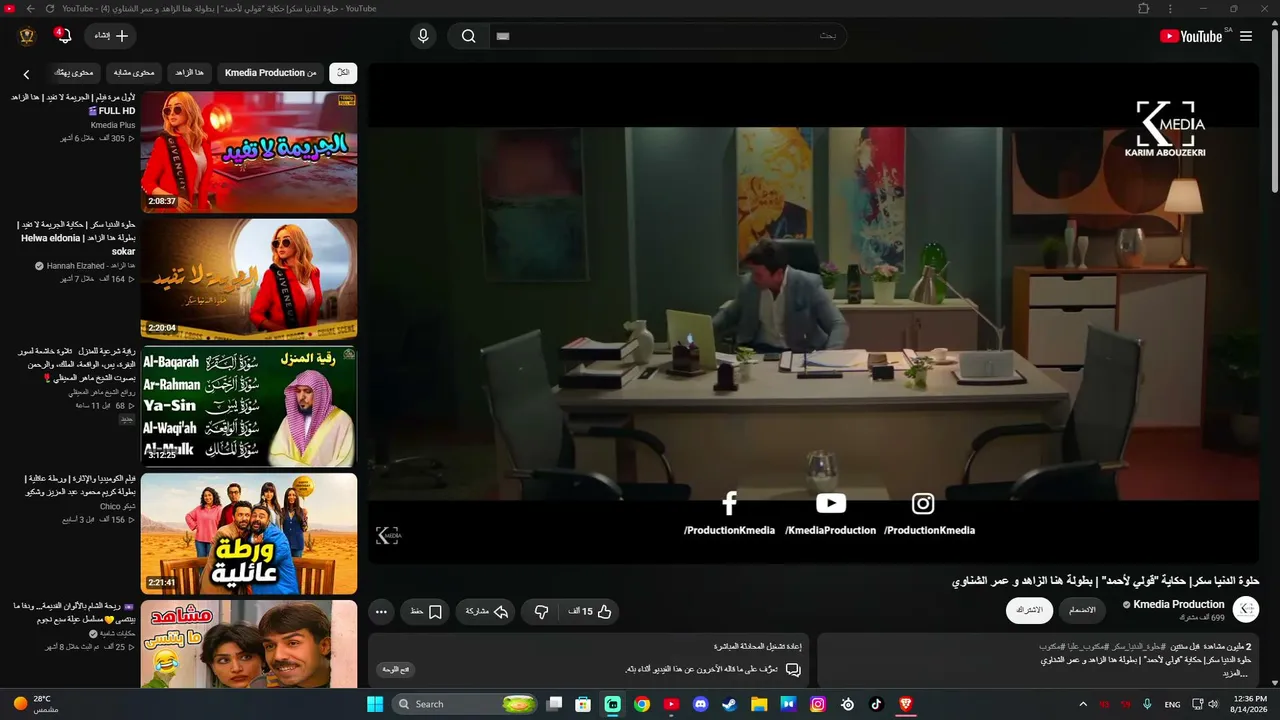Select the هنا الزاهد filter chip
This screenshot has width=1280, height=720.
tap(189, 73)
